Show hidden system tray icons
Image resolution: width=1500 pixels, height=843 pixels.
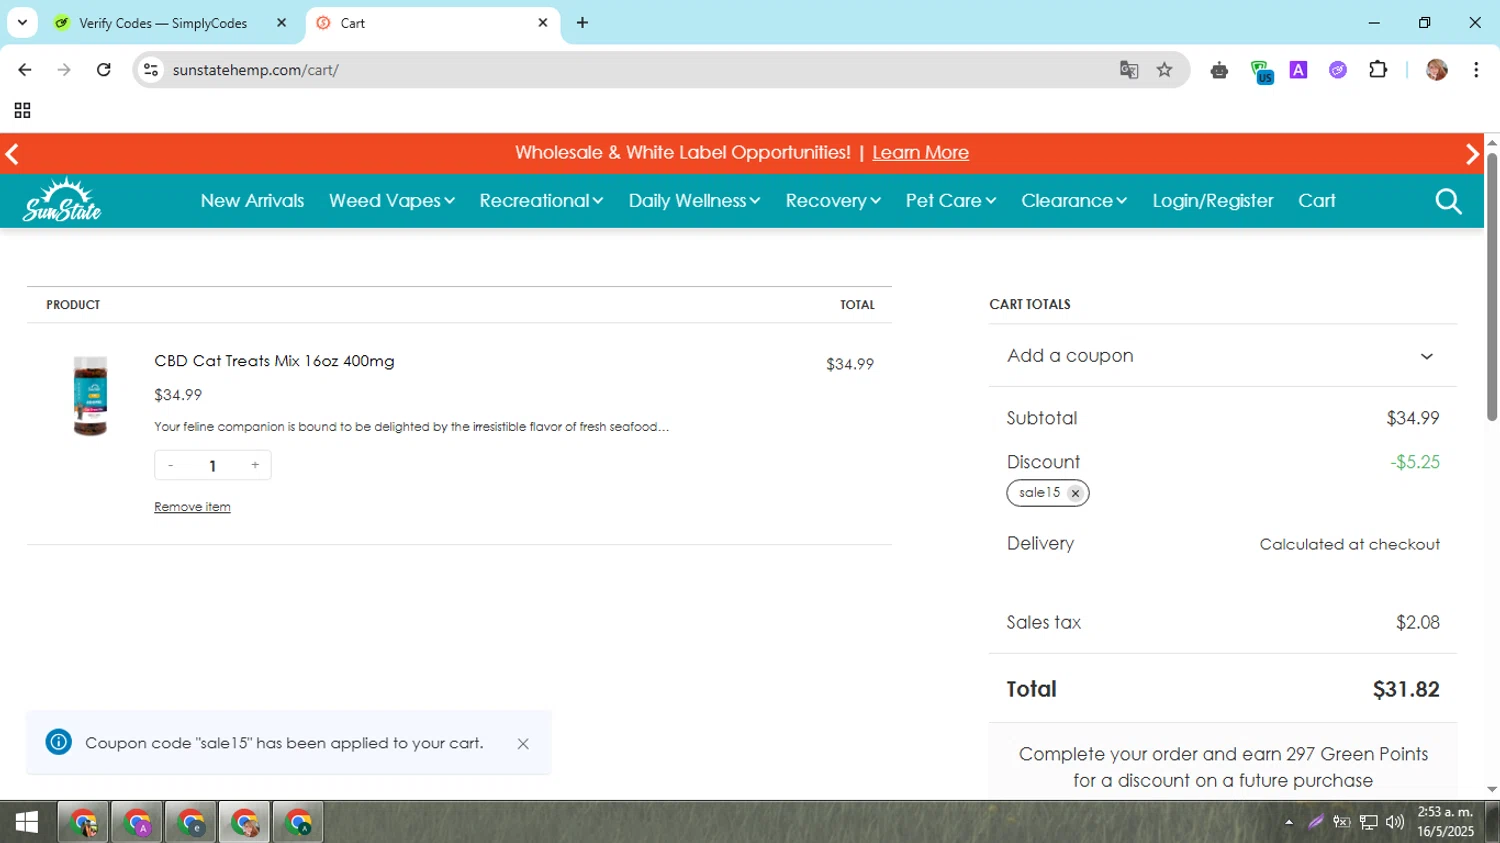click(x=1289, y=822)
